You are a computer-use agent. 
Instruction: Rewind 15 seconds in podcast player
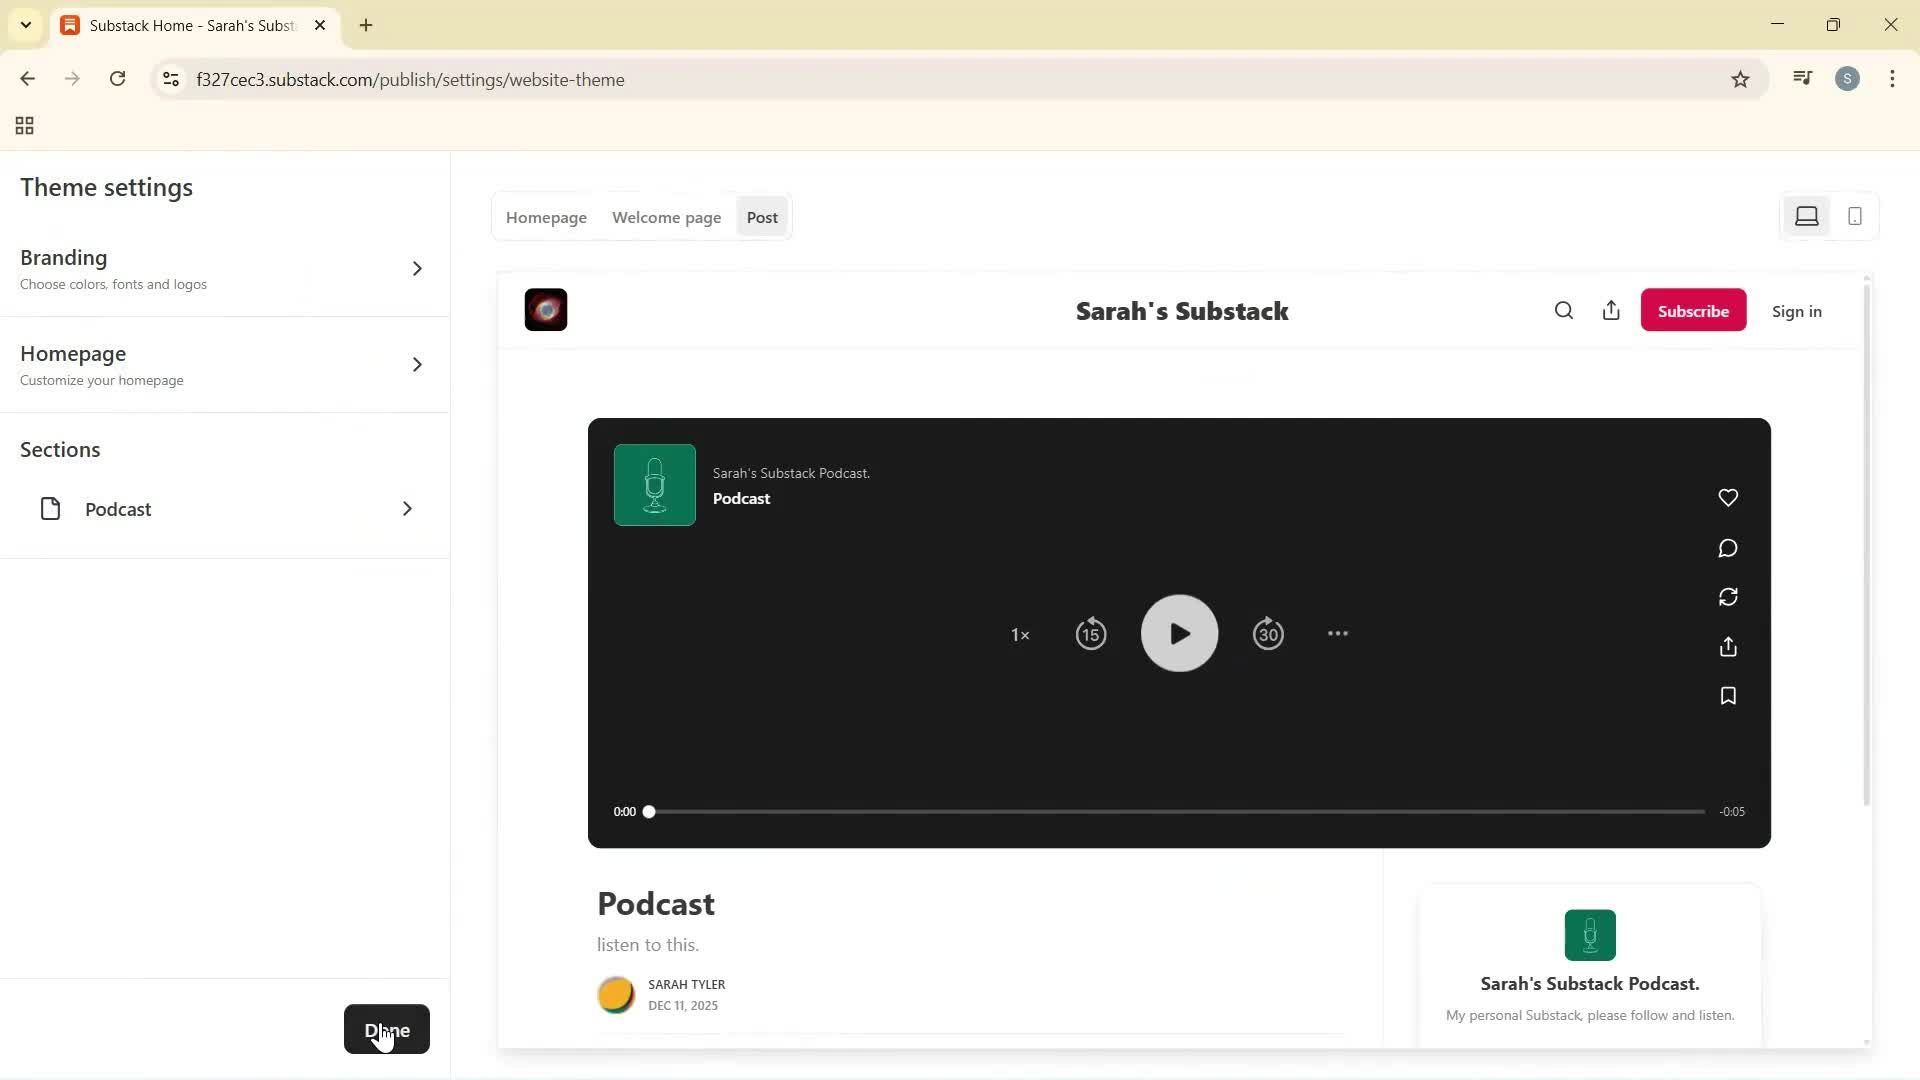1090,634
